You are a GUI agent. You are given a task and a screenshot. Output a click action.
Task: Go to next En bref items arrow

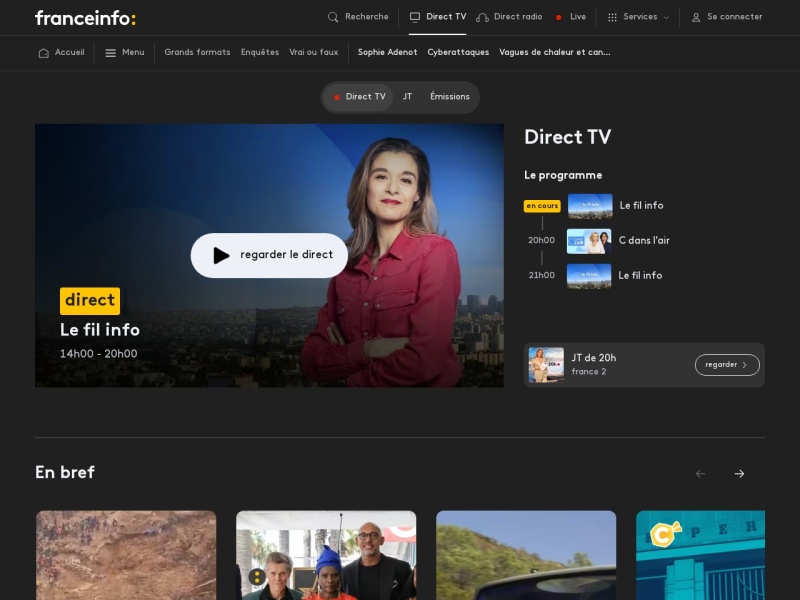click(739, 474)
